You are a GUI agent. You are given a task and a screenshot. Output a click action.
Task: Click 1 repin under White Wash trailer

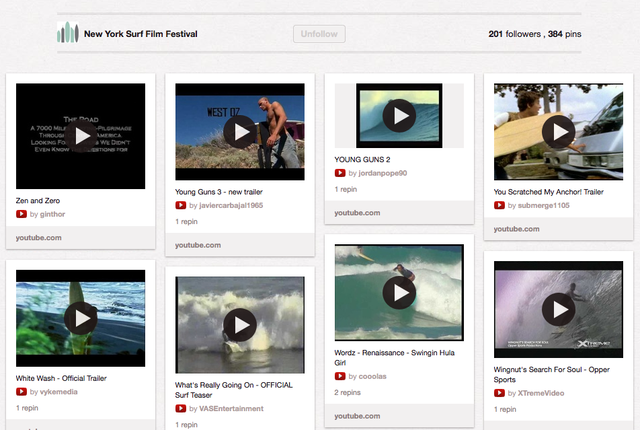click(27, 408)
